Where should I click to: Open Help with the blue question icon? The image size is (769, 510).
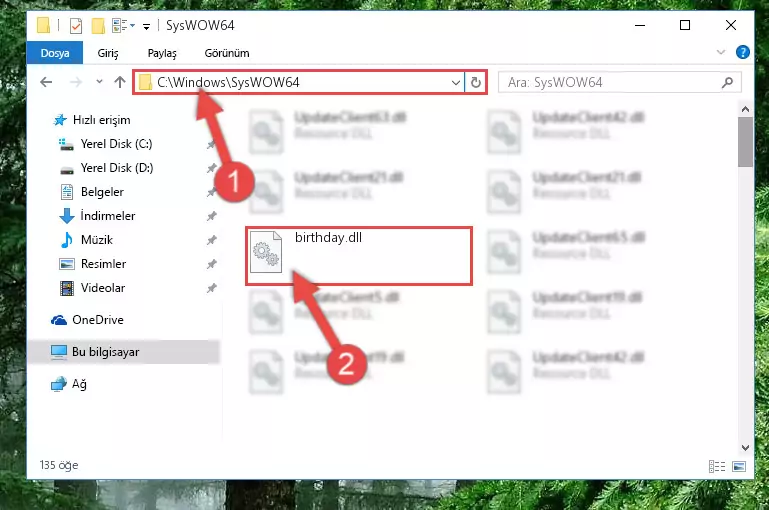[743, 52]
